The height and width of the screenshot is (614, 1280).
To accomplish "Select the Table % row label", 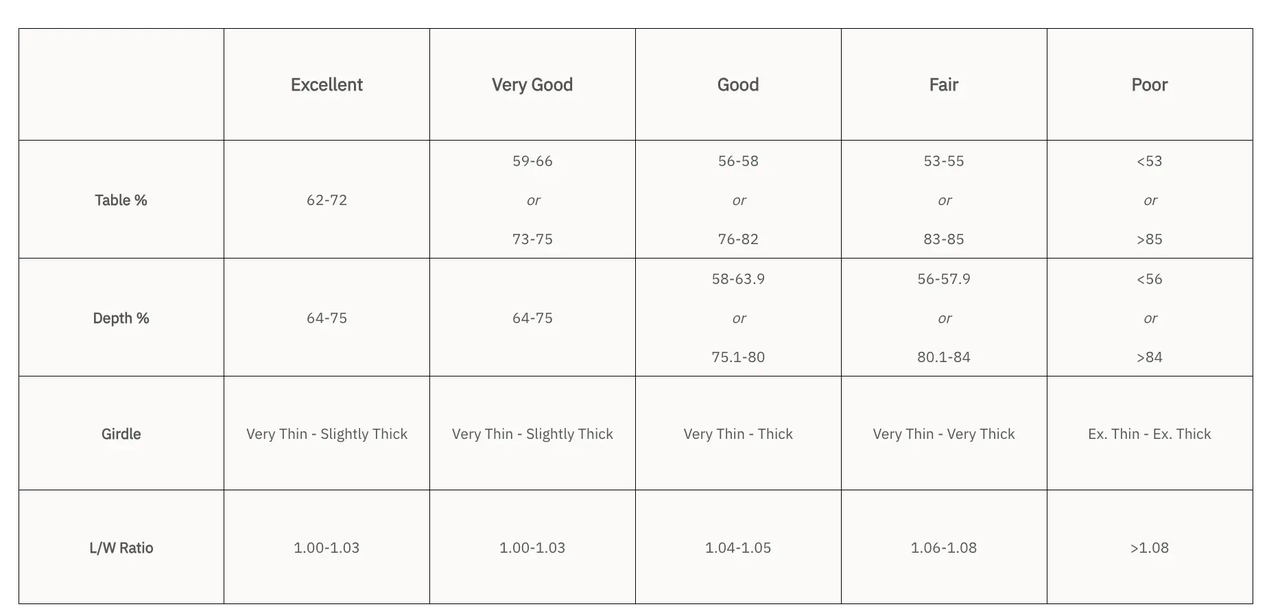I will [121, 200].
